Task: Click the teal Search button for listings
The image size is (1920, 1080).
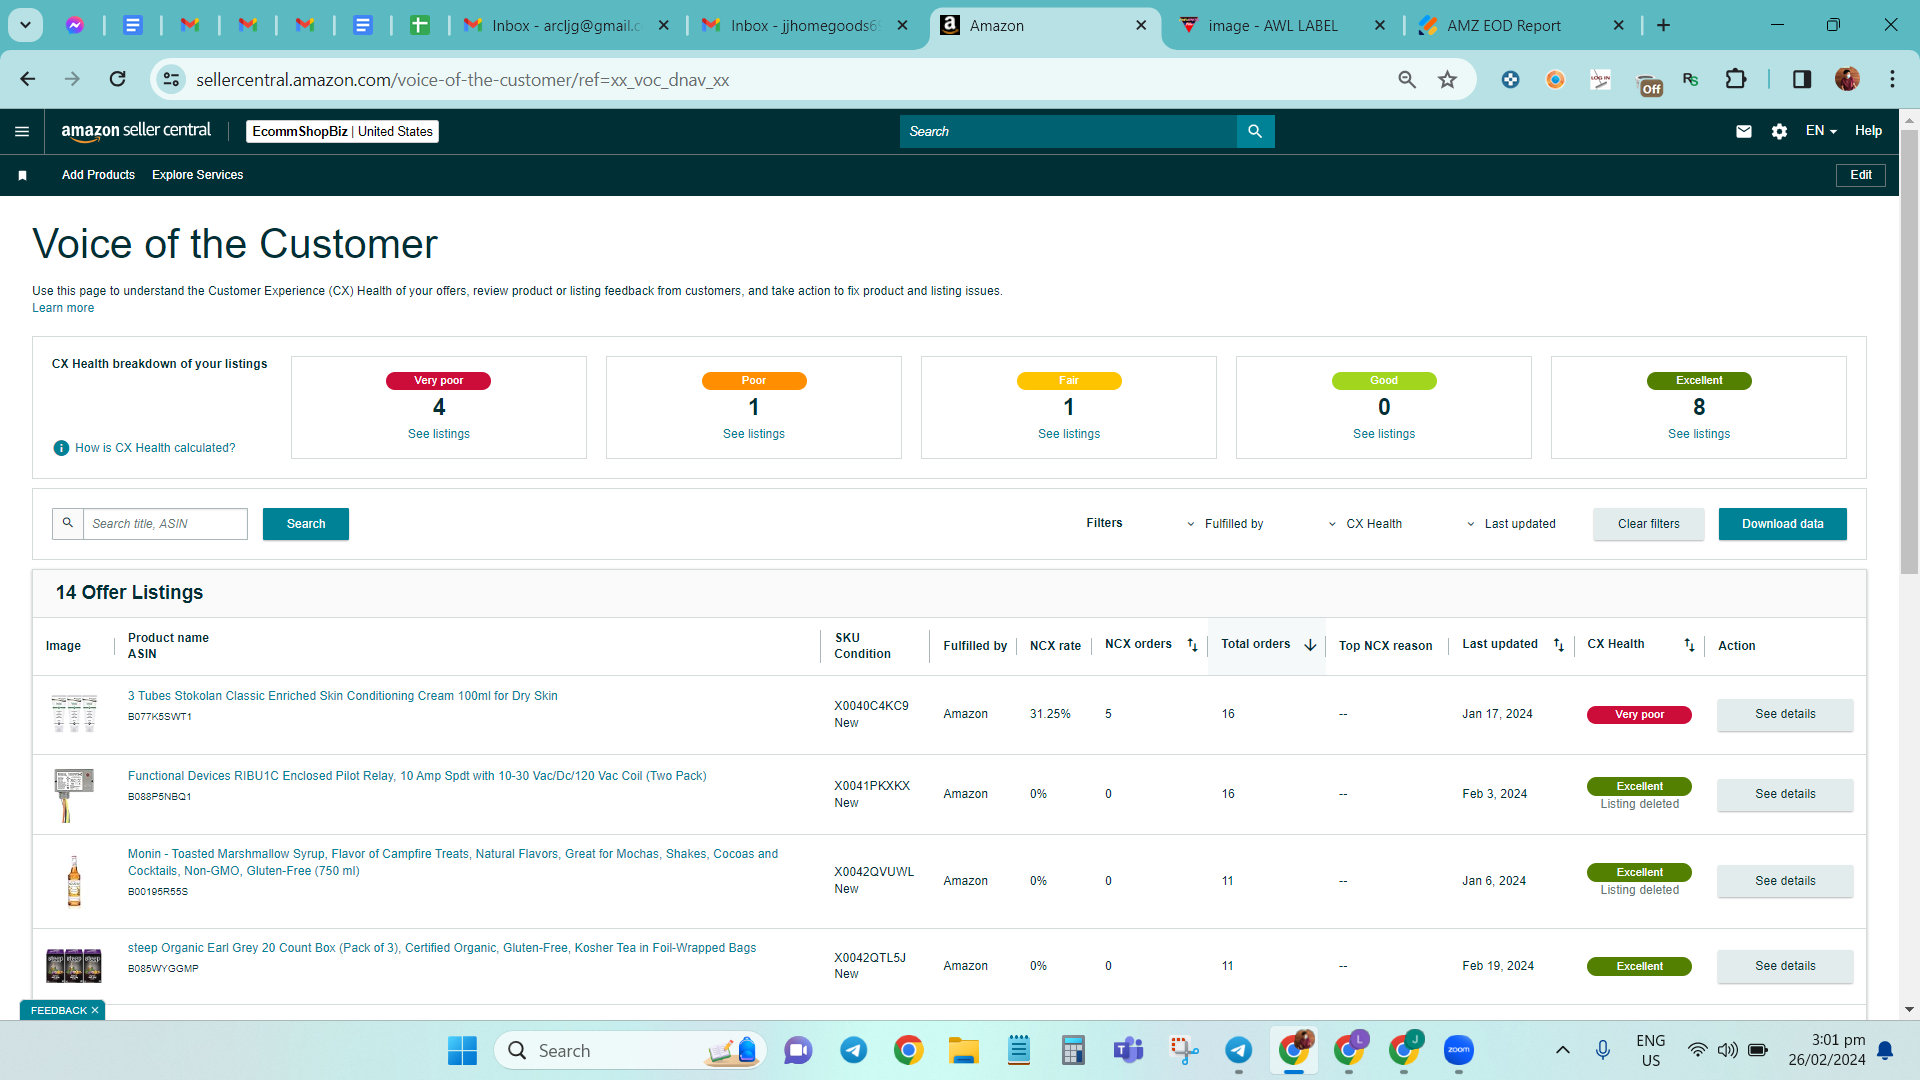Action: [x=306, y=524]
